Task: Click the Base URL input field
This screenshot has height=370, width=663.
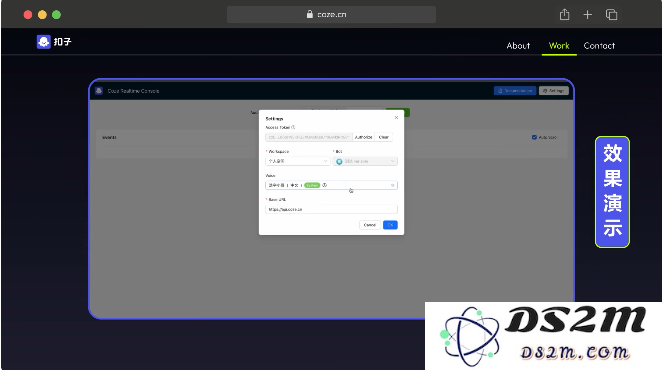Action: pos(332,209)
